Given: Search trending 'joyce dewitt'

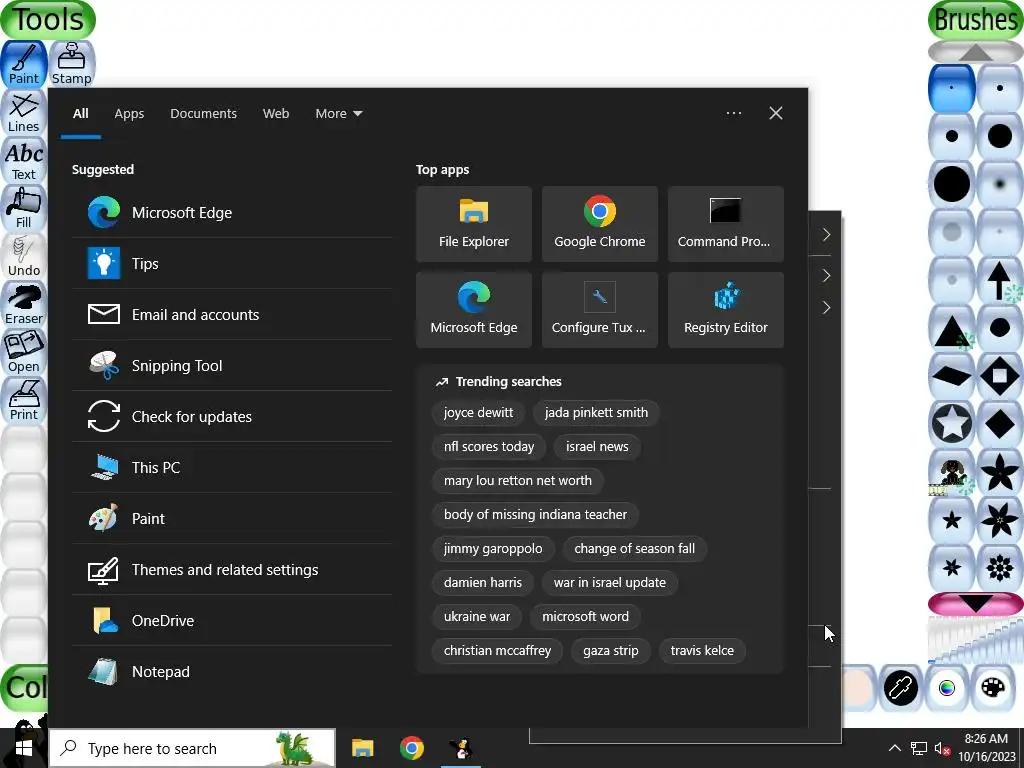Looking at the screenshot, I should click(478, 413).
